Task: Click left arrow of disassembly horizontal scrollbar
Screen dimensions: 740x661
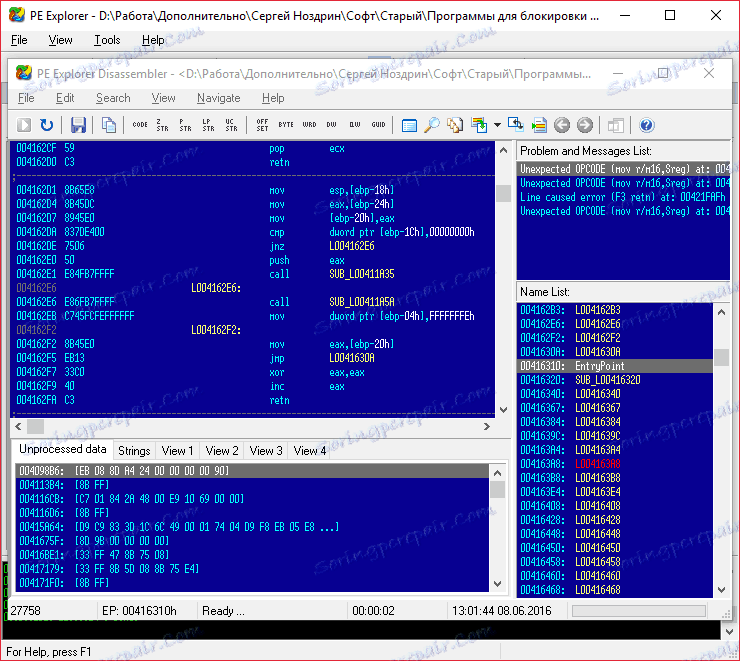Action: (18, 427)
